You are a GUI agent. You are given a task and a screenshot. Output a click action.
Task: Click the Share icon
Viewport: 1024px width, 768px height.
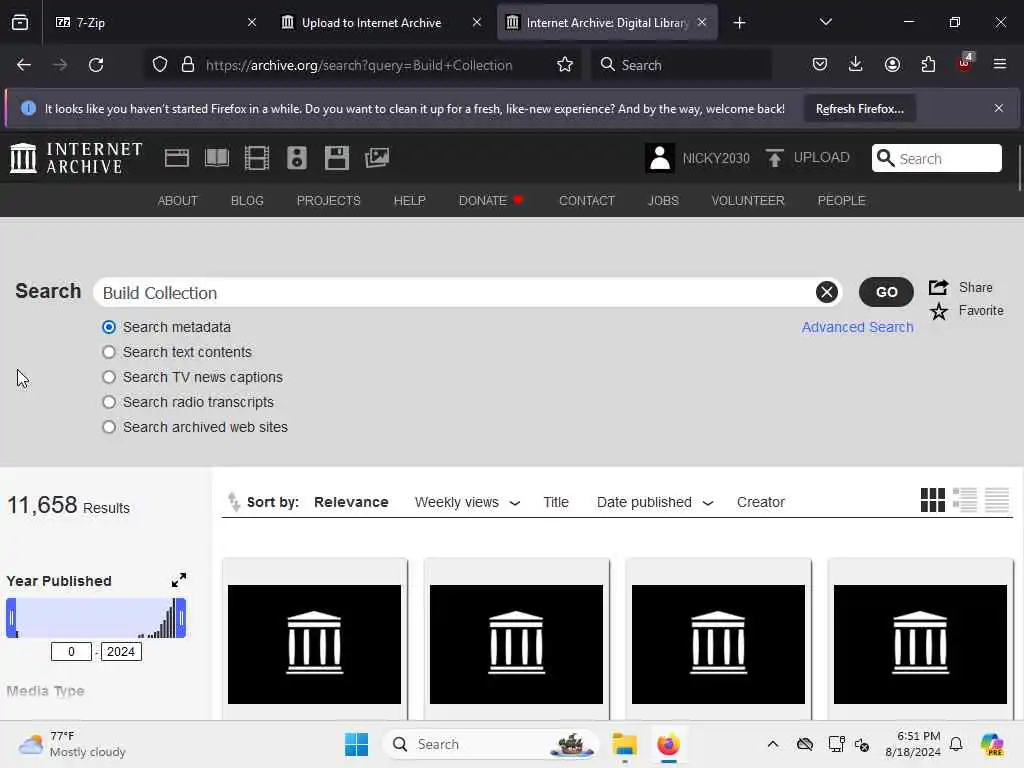(x=938, y=287)
